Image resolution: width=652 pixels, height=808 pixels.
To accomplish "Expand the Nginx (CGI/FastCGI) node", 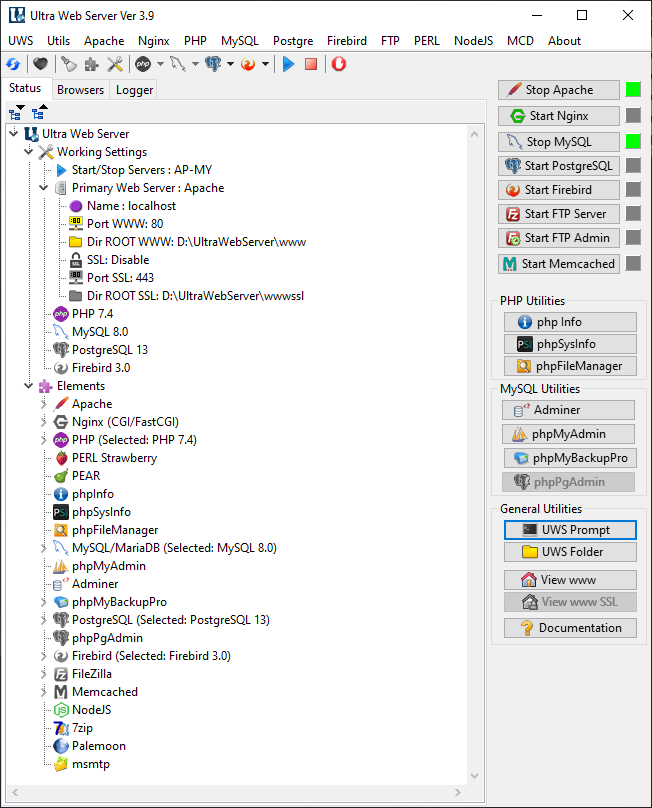I will pos(44,422).
